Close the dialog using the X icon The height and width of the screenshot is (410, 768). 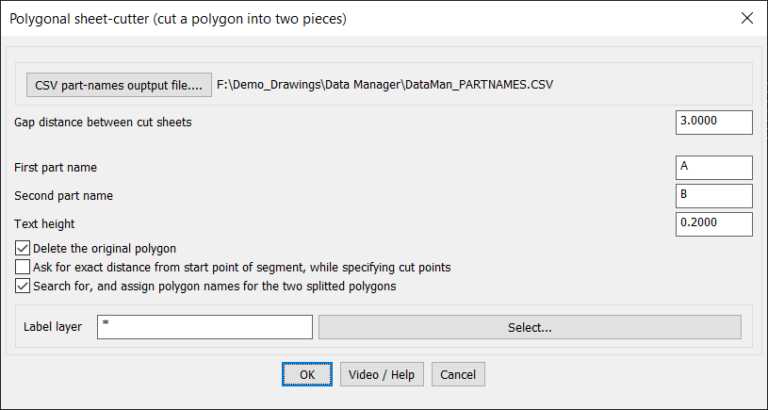pyautogui.click(x=745, y=18)
